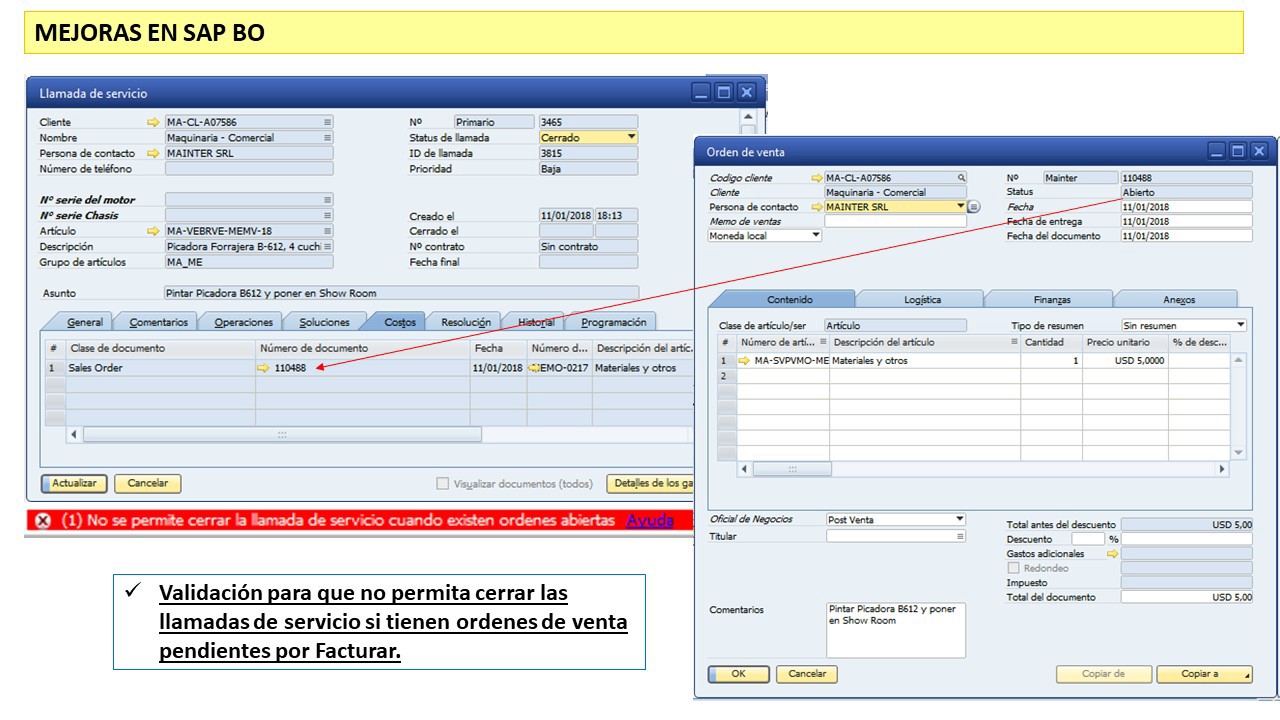Click the Copiar de button
The image size is (1280, 720).
[x=1103, y=674]
